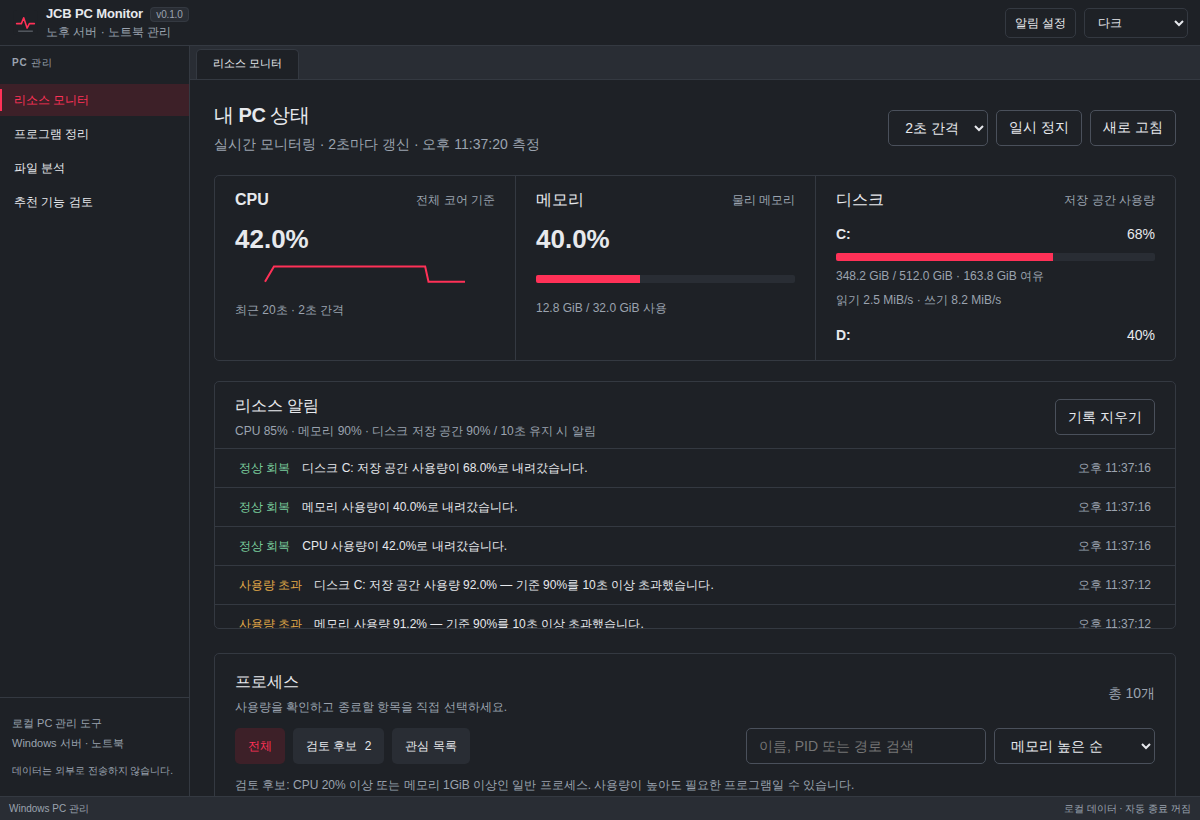Viewport: 1200px width, 820px height.
Task: Focus the 이름, PID 또는 경로 검색 field
Action: pos(866,746)
